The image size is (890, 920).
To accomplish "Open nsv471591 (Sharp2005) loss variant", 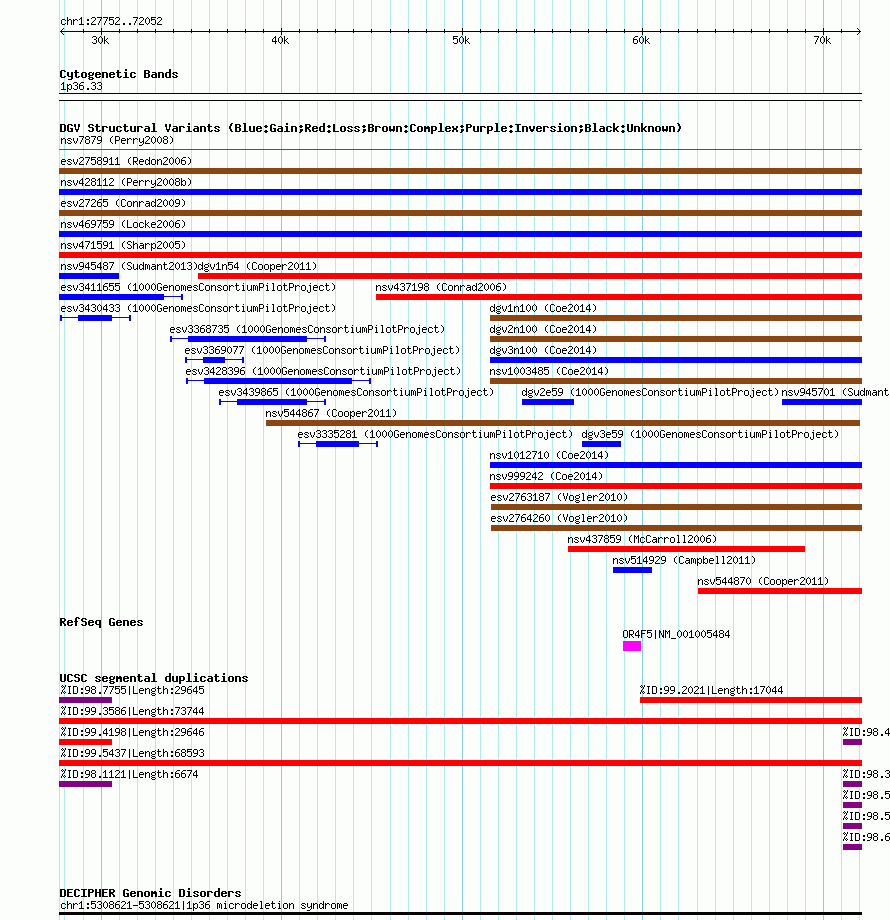I will [461, 255].
